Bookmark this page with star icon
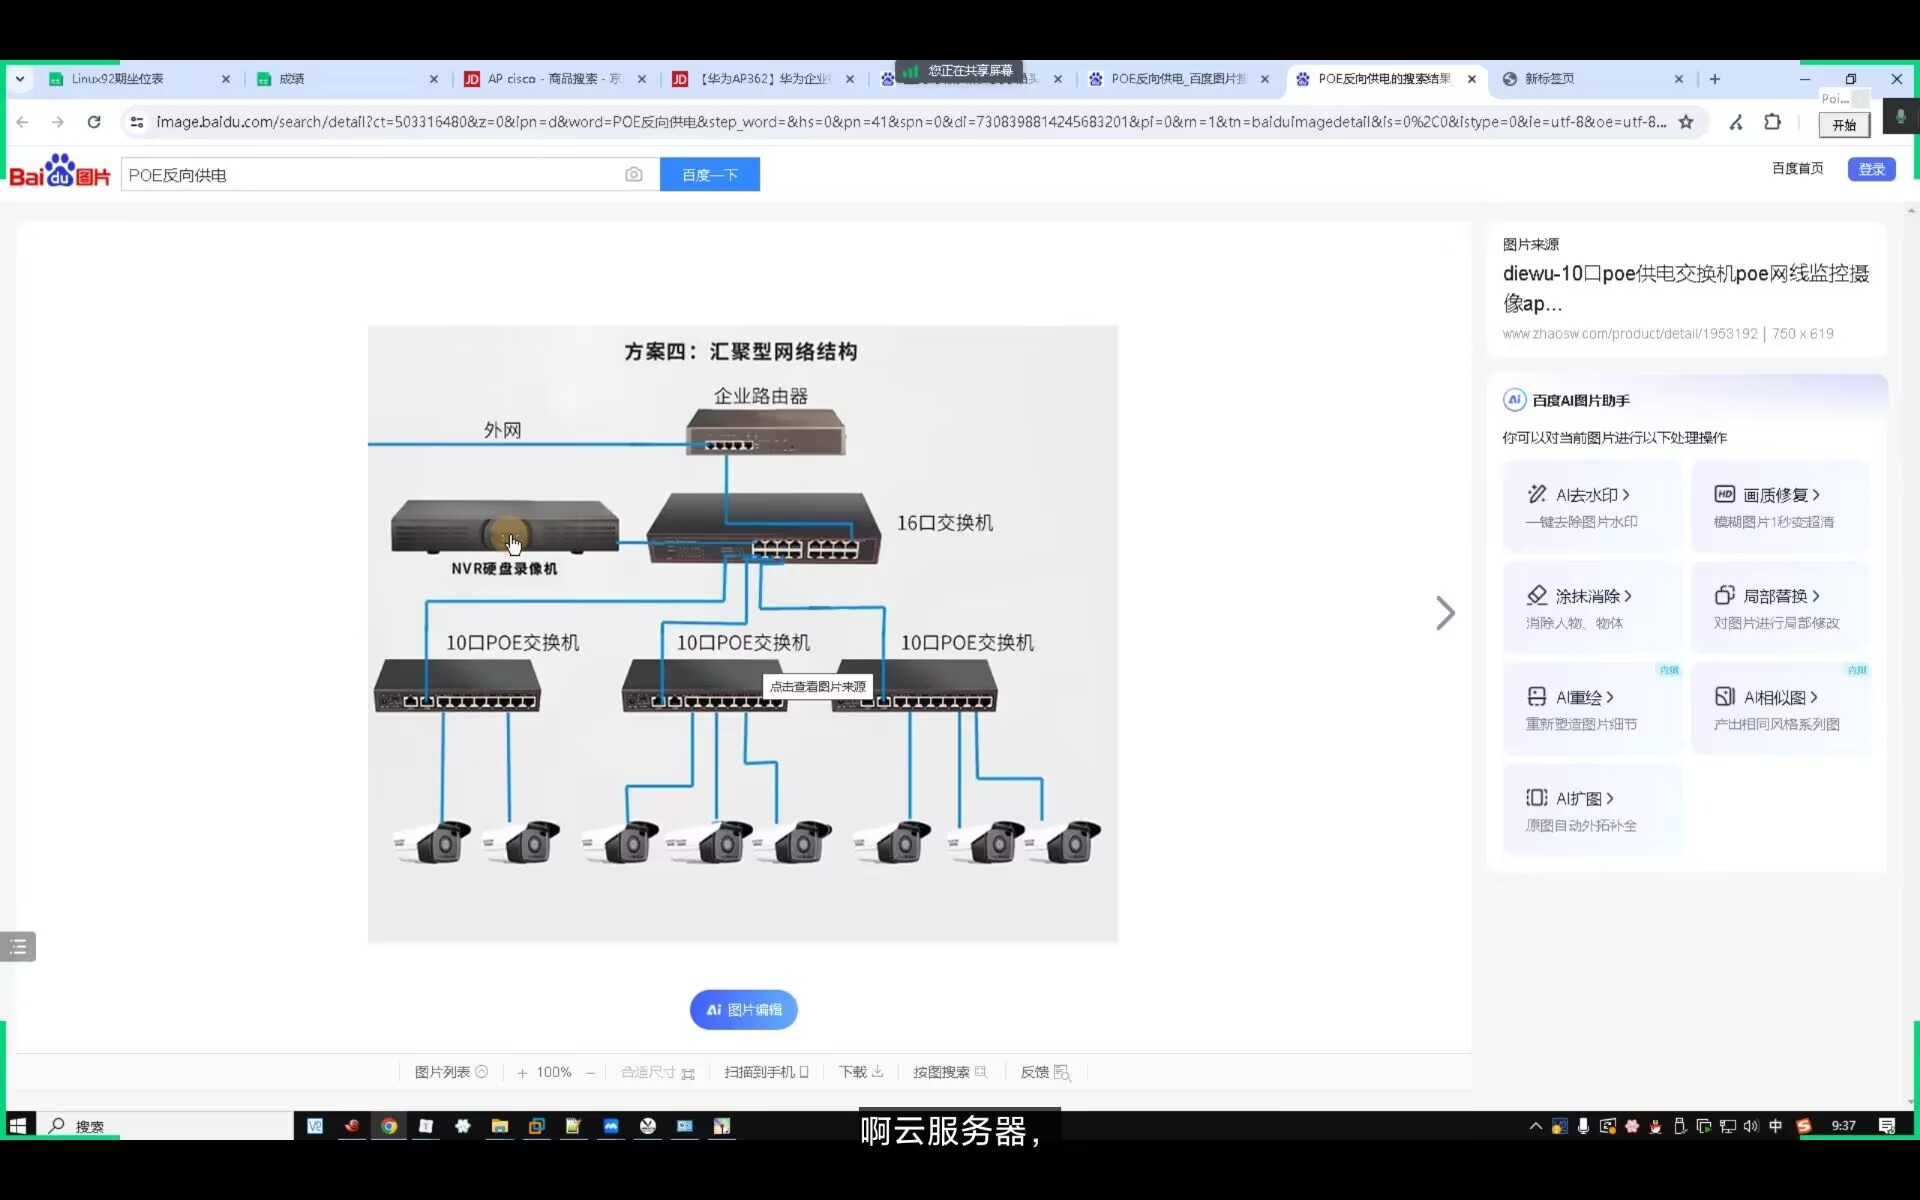Image resolution: width=1920 pixels, height=1200 pixels. click(x=1686, y=122)
